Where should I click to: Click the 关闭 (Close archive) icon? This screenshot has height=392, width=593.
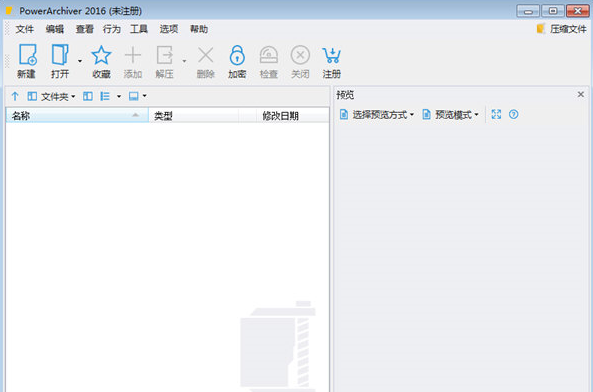(300, 55)
